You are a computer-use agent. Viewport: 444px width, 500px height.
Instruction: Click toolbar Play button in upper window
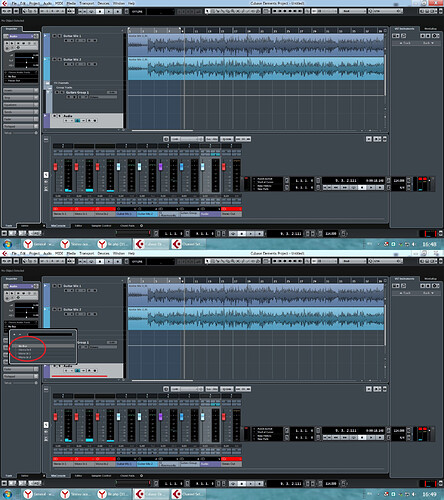[x=109, y=11]
